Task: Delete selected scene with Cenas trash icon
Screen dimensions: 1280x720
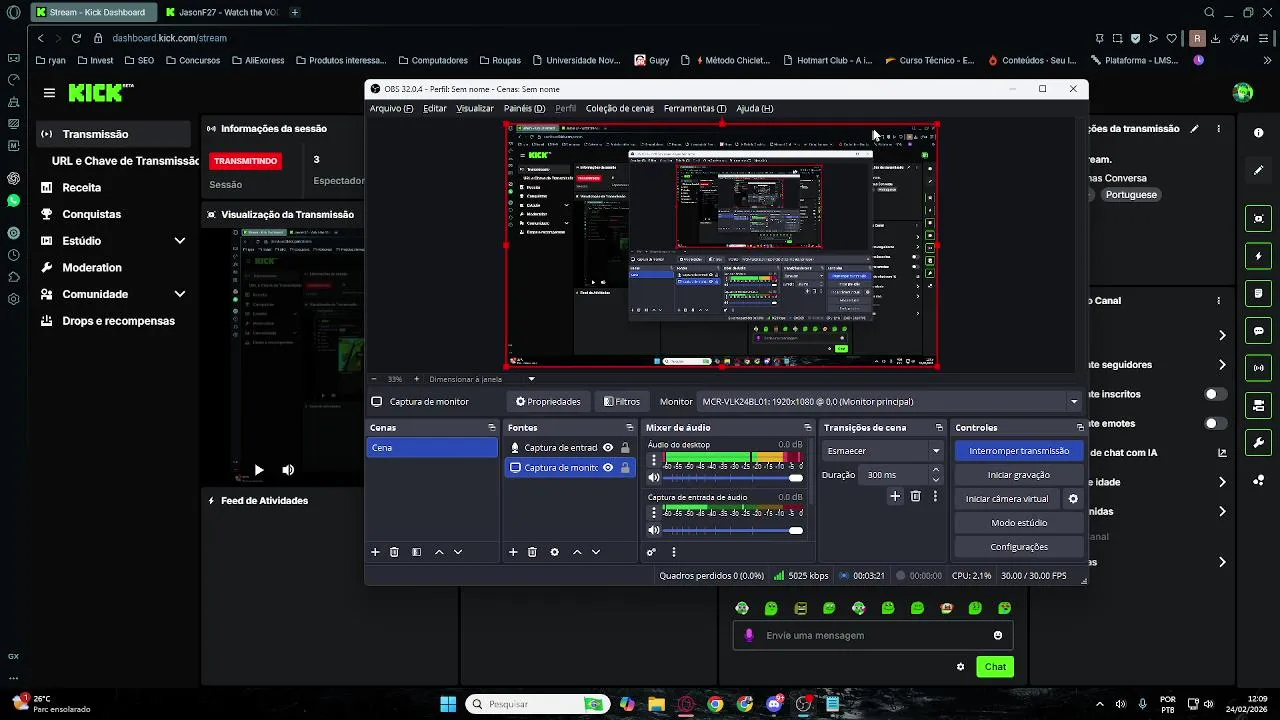Action: (394, 552)
